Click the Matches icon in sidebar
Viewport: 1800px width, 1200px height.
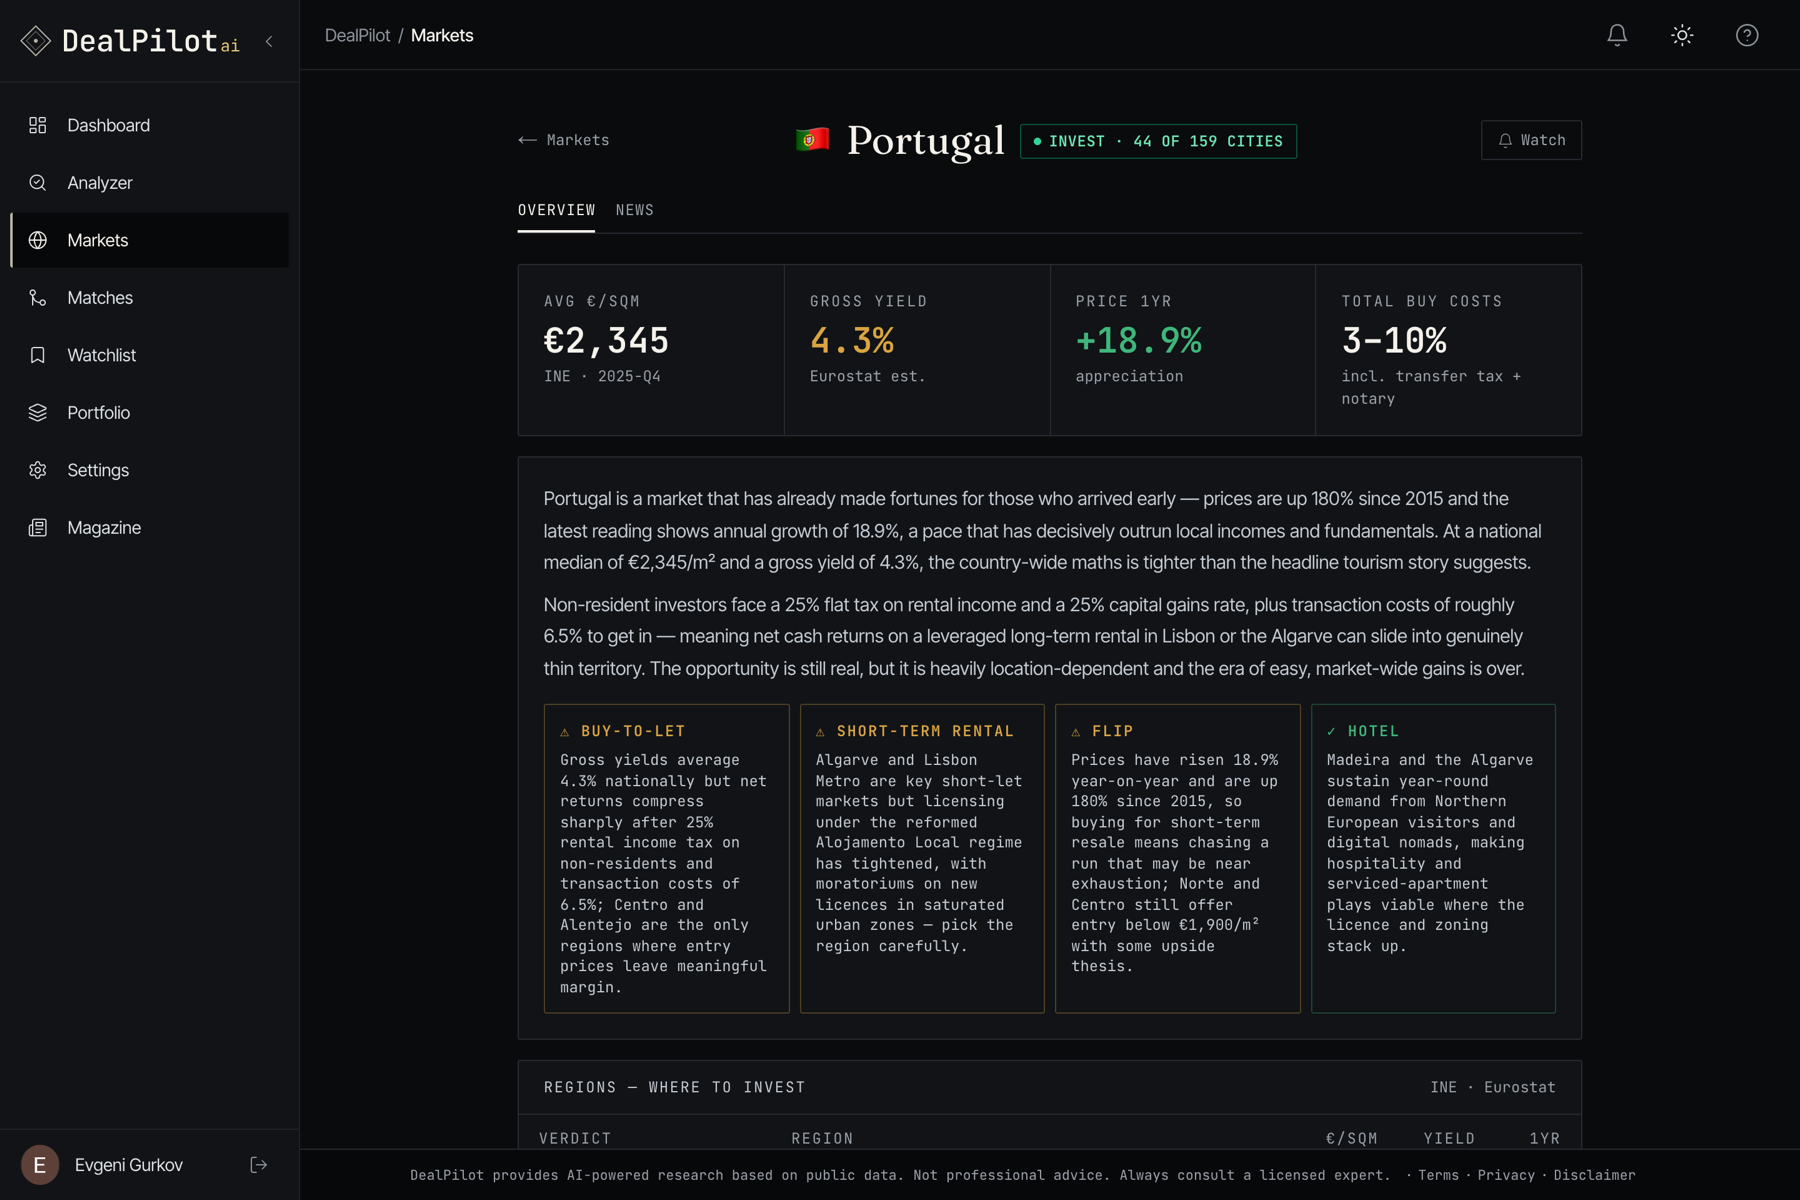pyautogui.click(x=38, y=298)
